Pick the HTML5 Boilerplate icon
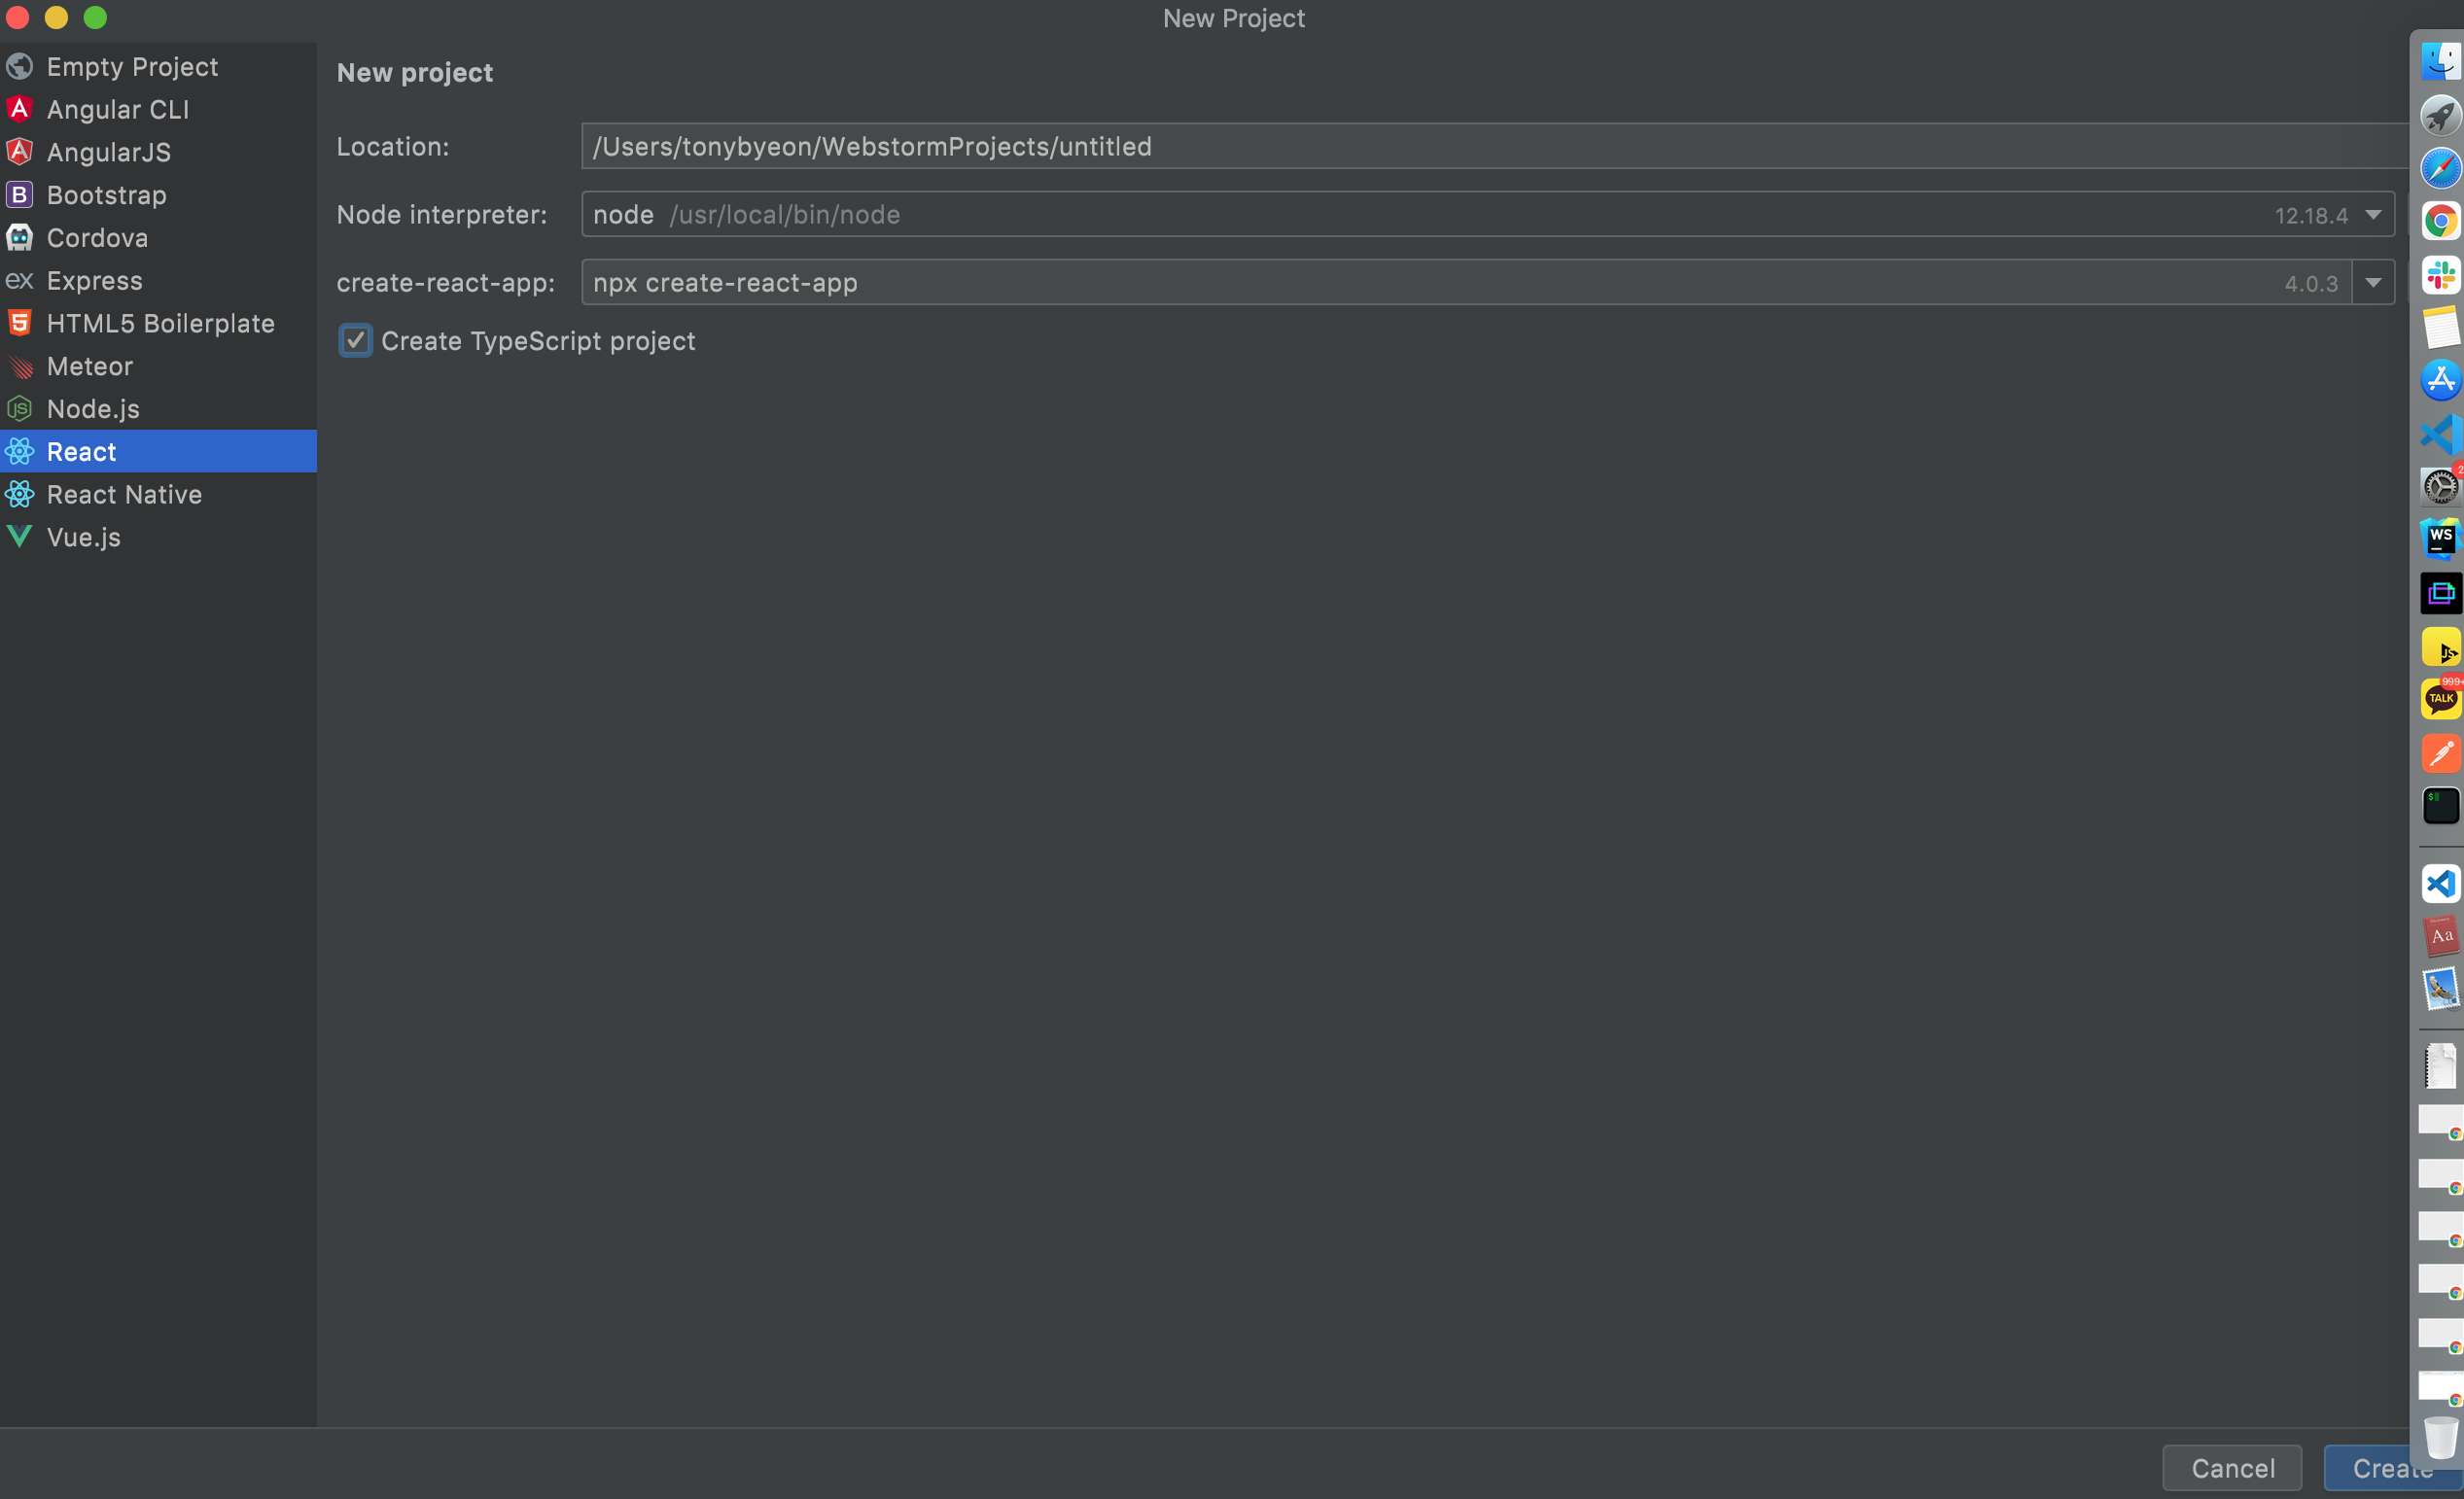 19,323
